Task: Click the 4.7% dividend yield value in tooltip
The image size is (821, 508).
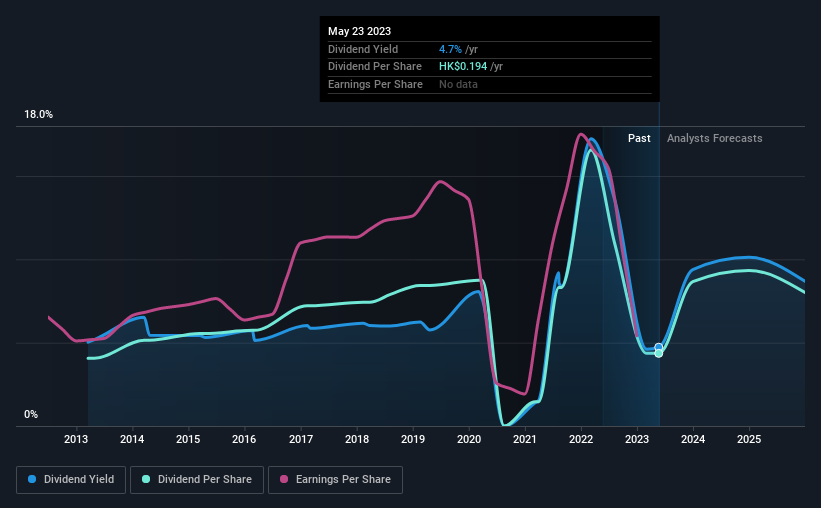Action: coord(450,49)
